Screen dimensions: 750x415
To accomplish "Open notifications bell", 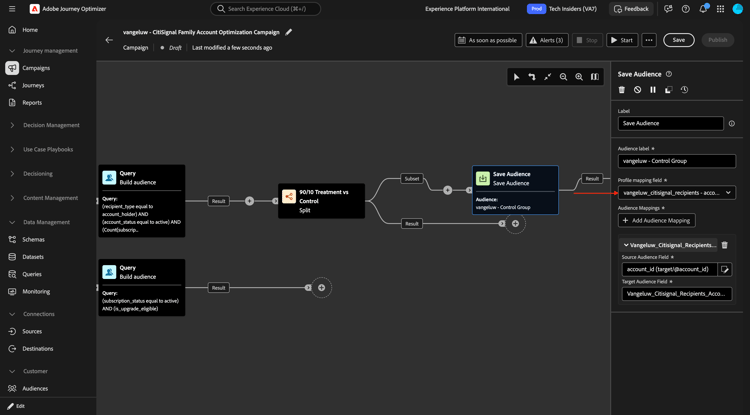I will click(703, 9).
